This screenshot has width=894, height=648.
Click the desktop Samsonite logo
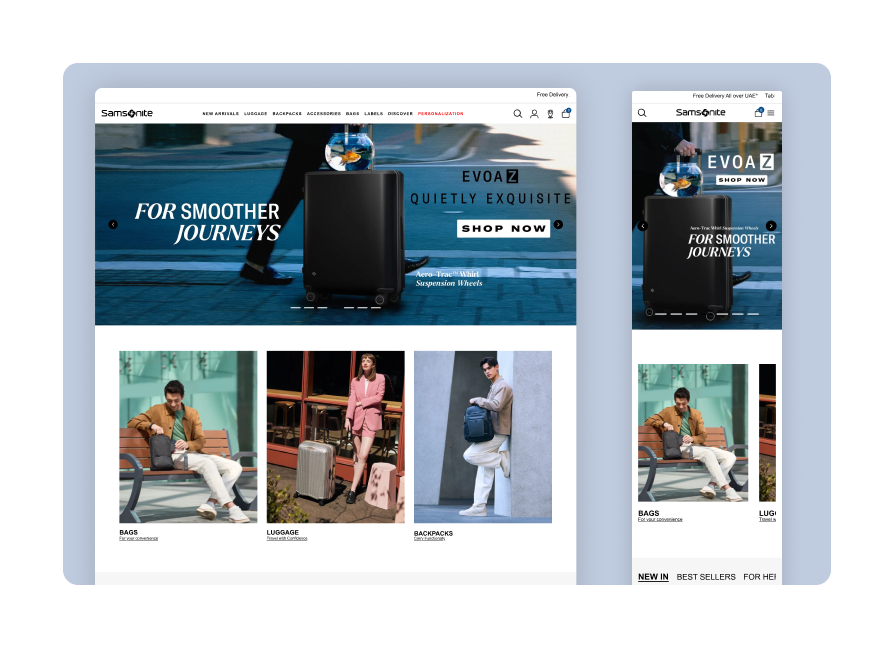(x=127, y=113)
